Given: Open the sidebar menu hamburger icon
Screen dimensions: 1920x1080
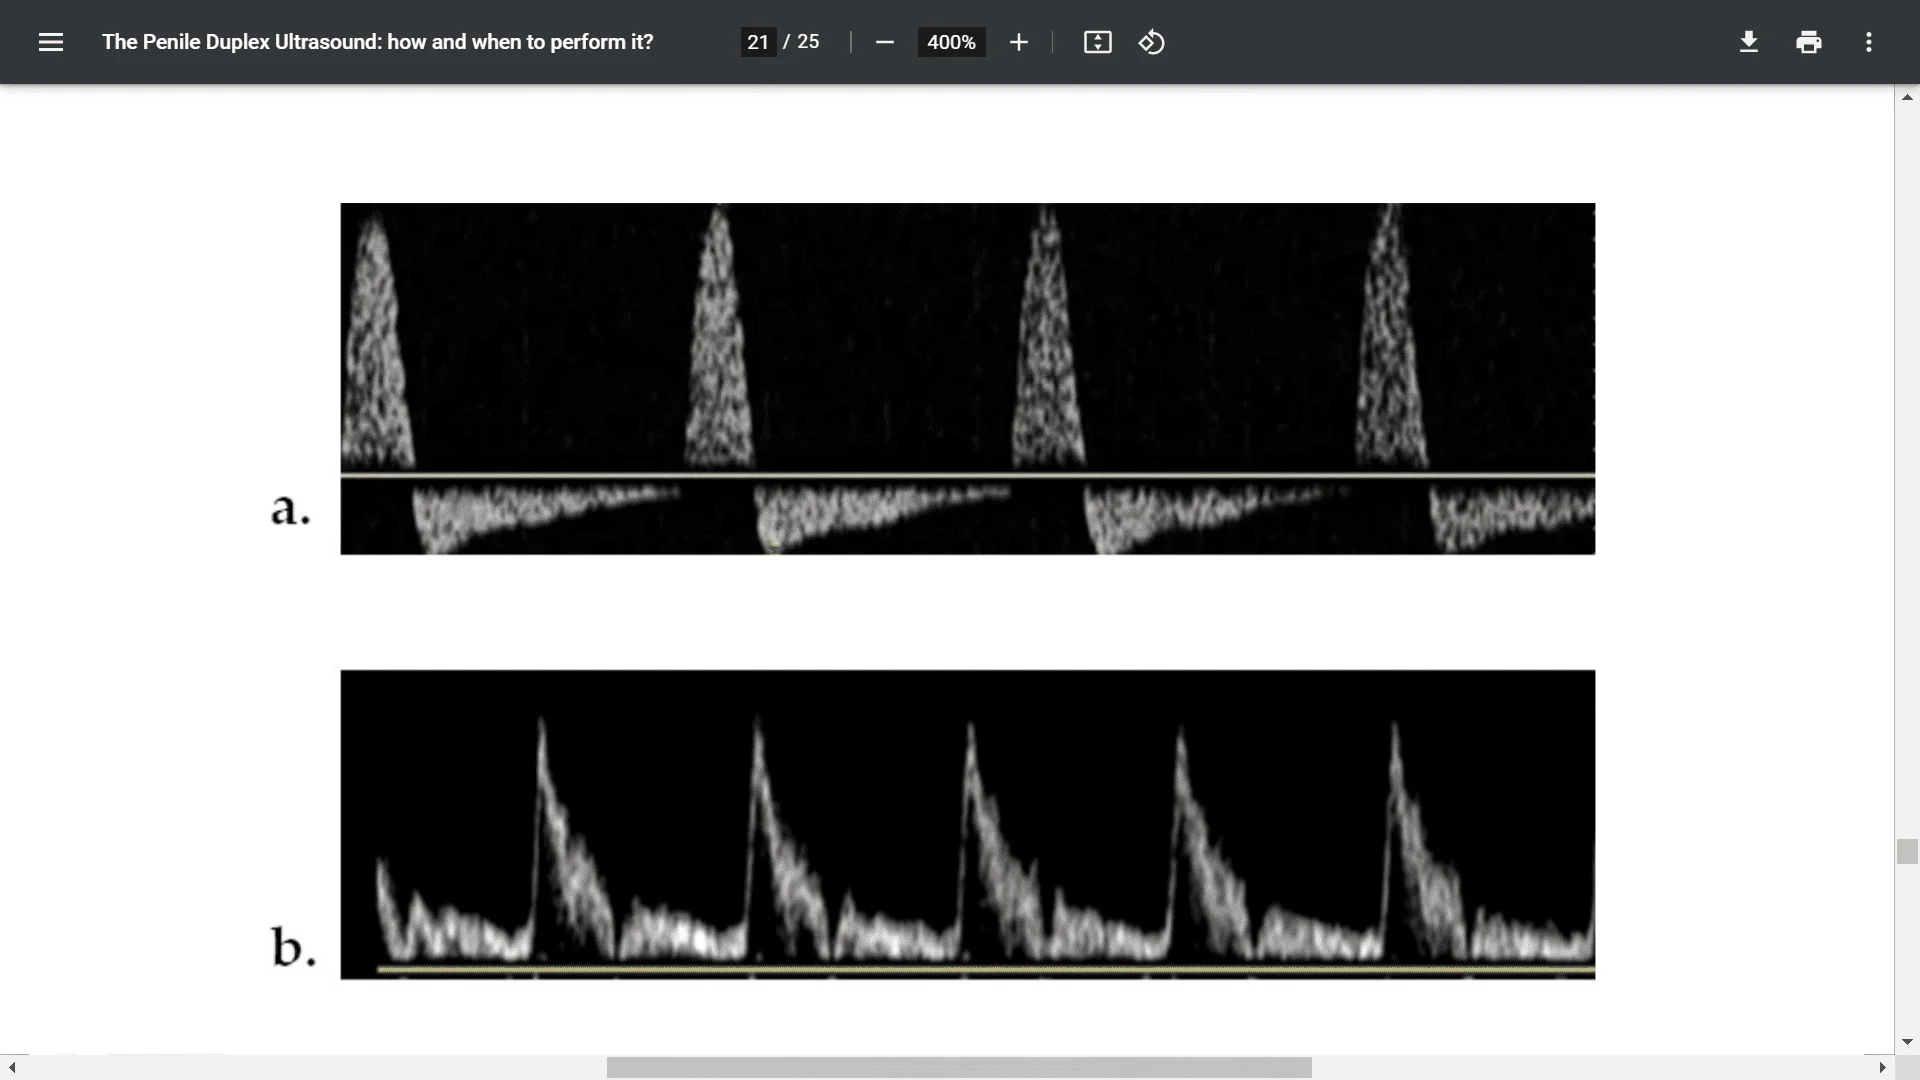Looking at the screenshot, I should (x=51, y=42).
